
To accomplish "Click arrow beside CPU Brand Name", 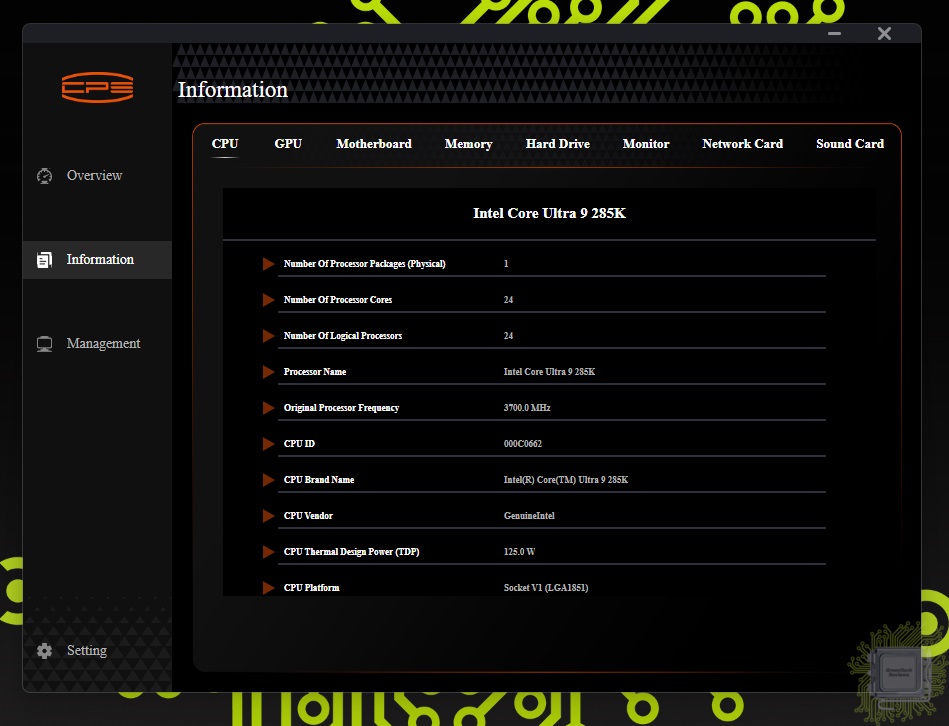I will coord(268,480).
